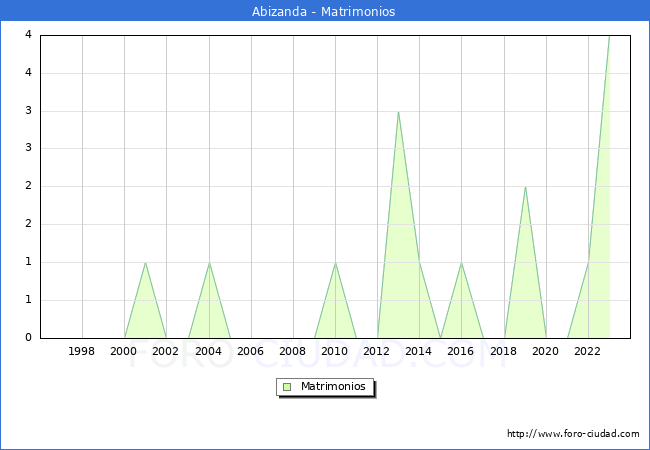Select the 2010 data peak

point(335,263)
